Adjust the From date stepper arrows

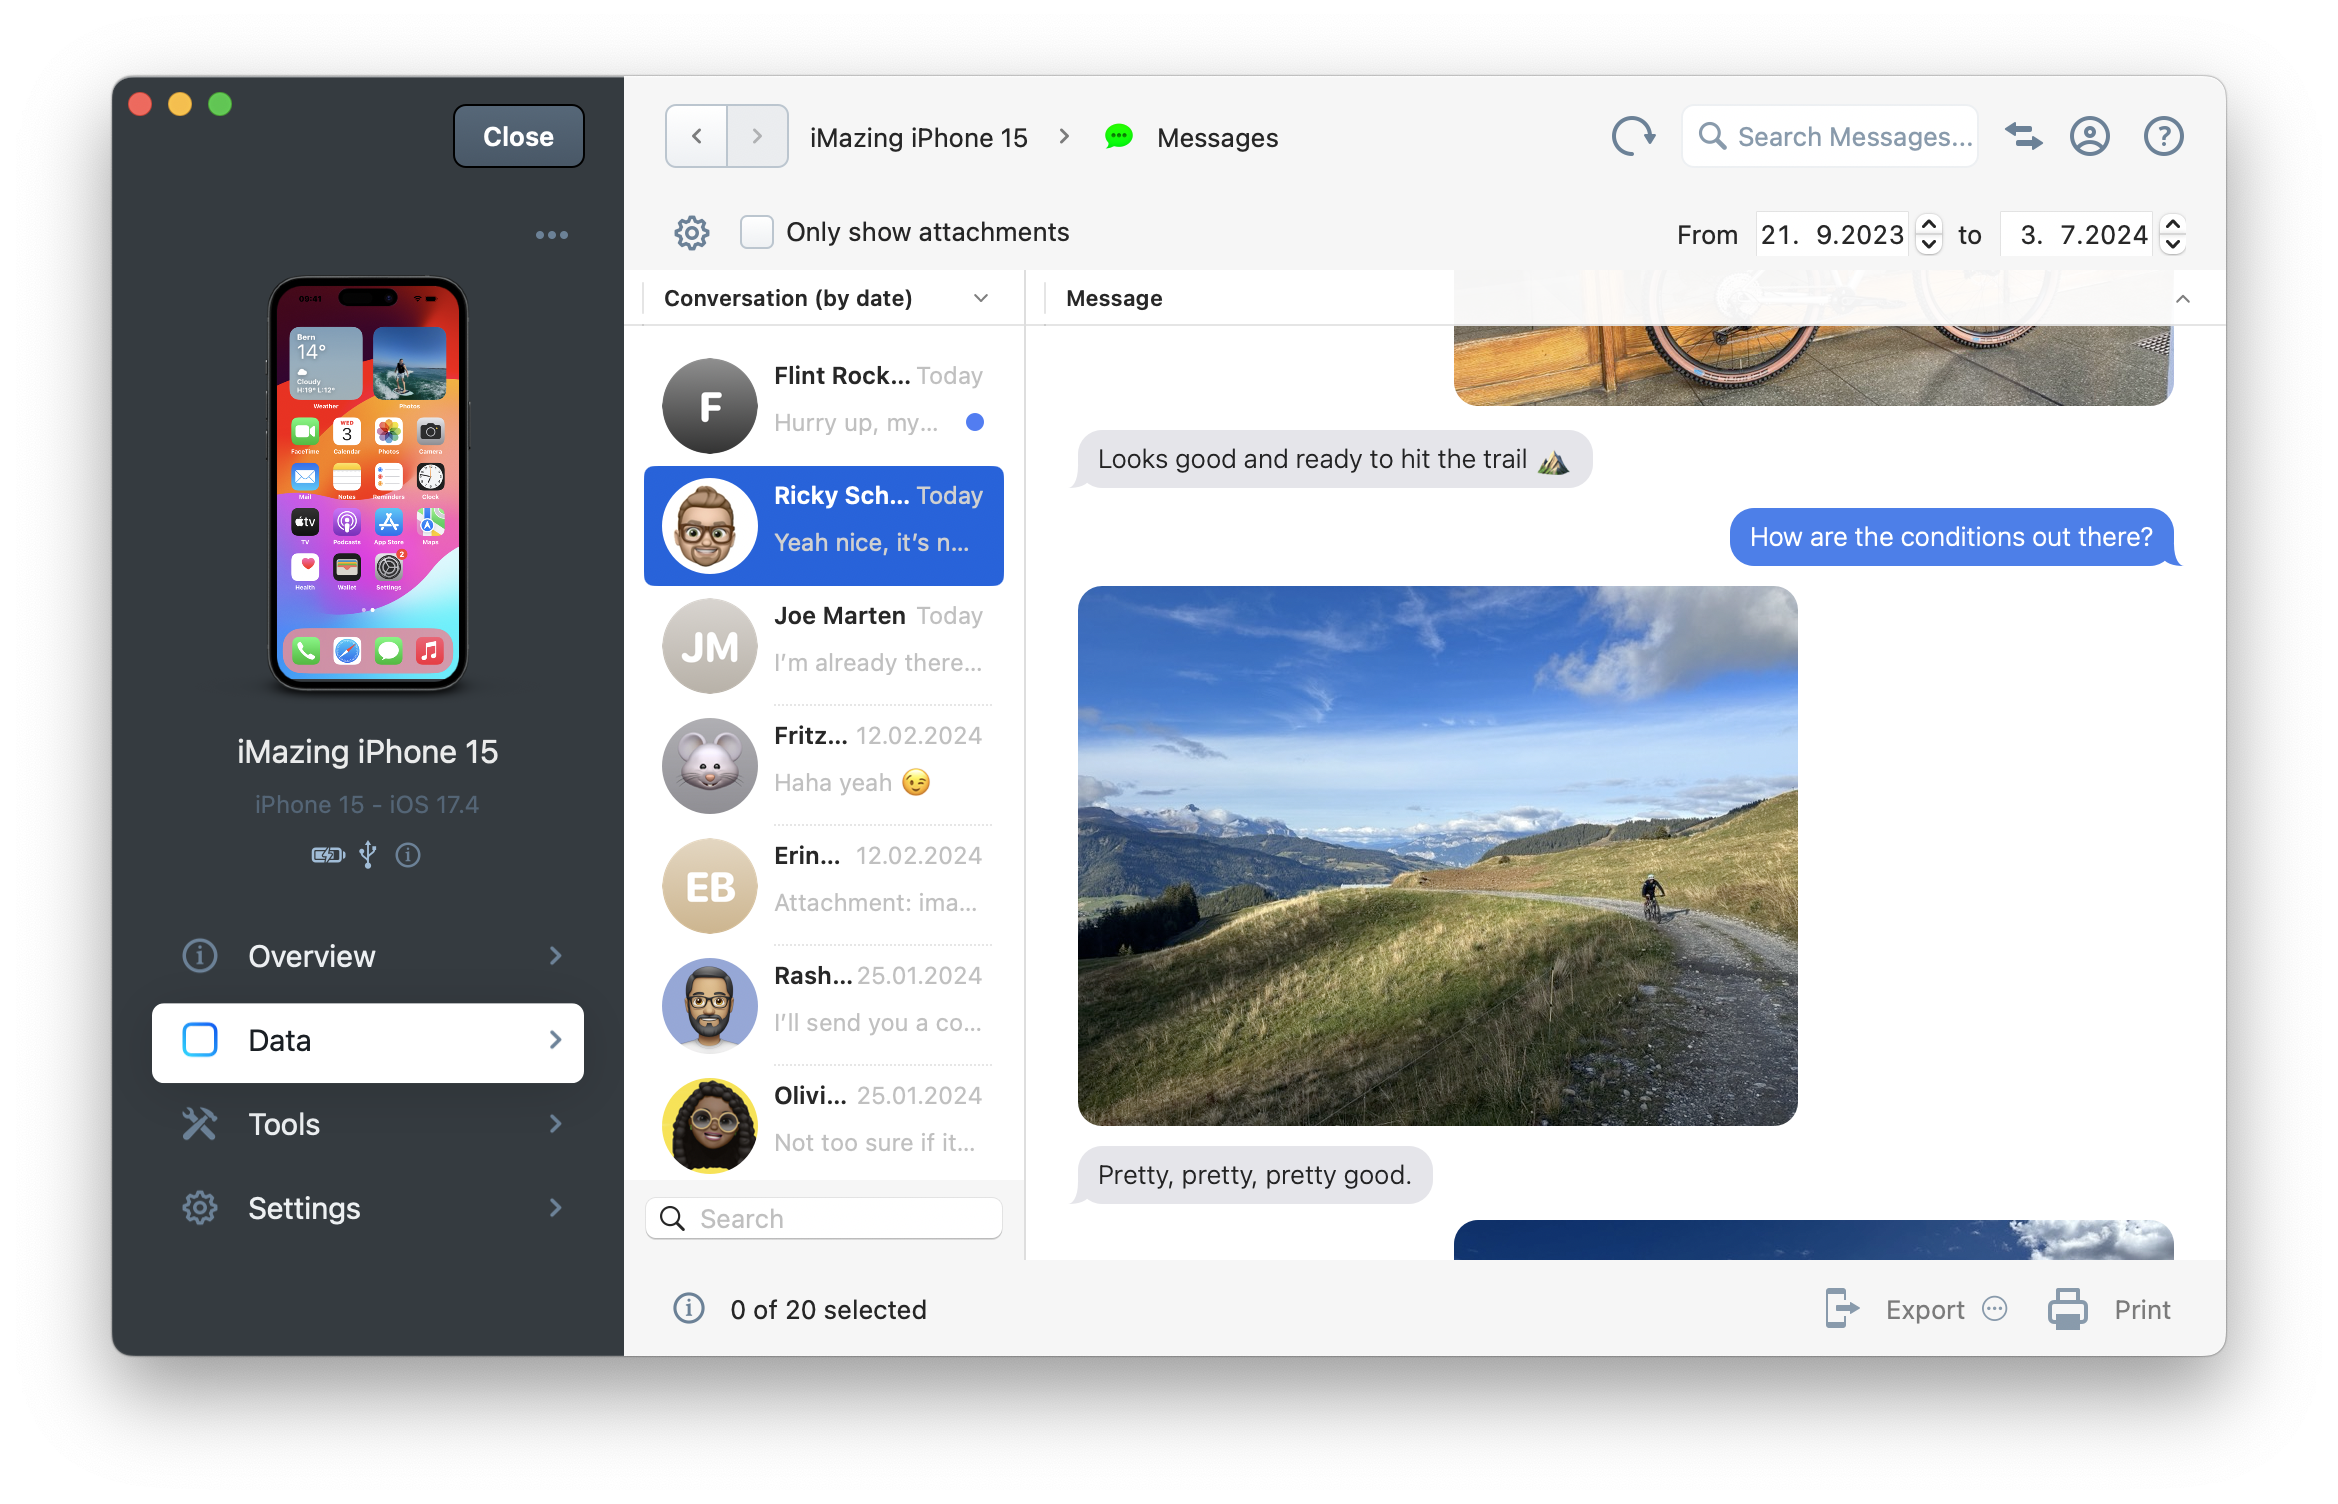click(x=1929, y=234)
